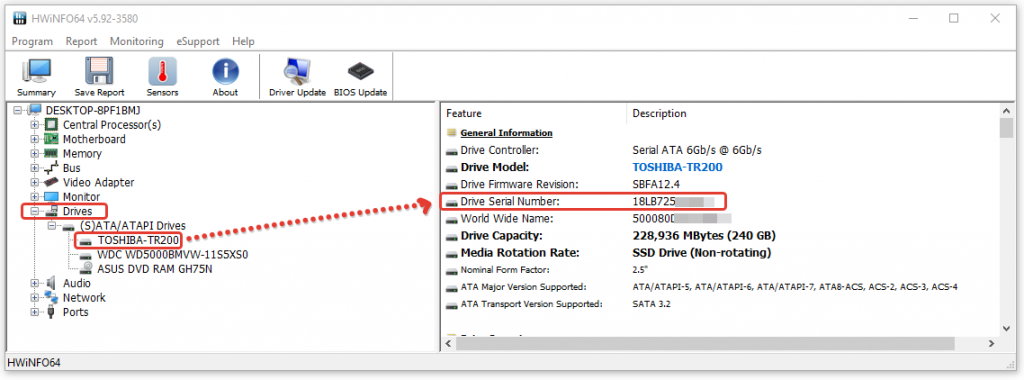Collapse the Drives node
This screenshot has height=380, width=1024.
pos(35,211)
